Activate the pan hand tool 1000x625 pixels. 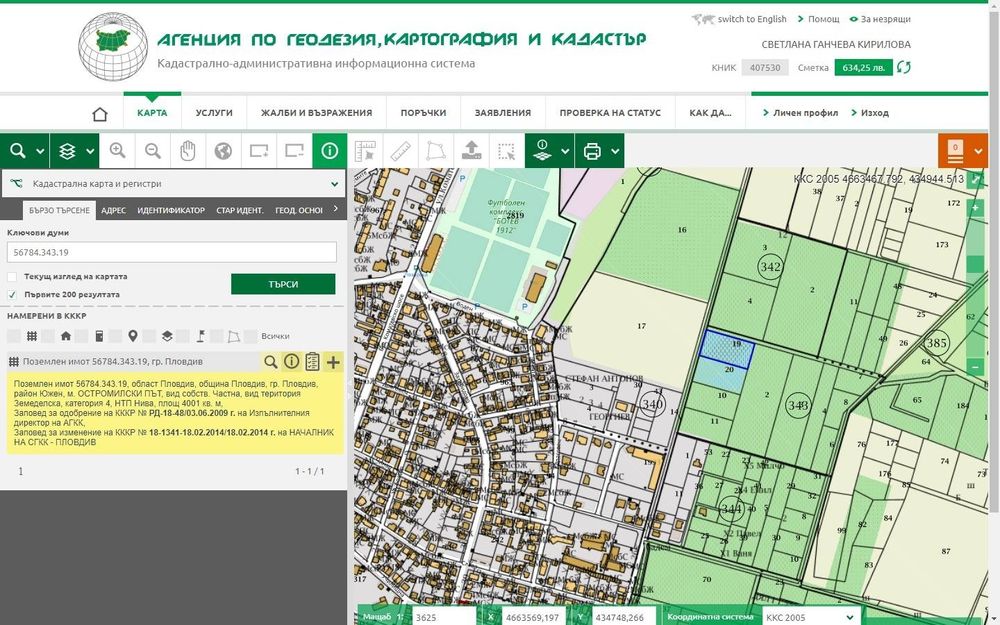(188, 151)
